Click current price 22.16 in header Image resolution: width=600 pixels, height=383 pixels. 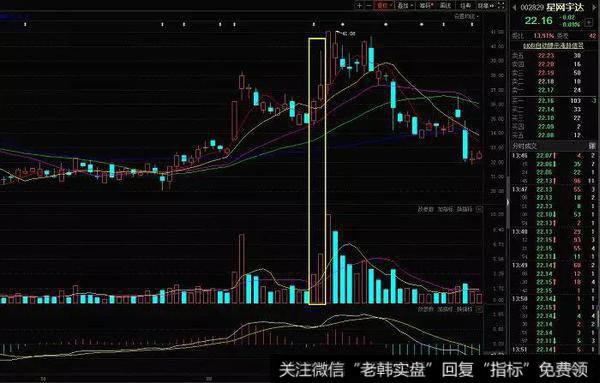538,21
